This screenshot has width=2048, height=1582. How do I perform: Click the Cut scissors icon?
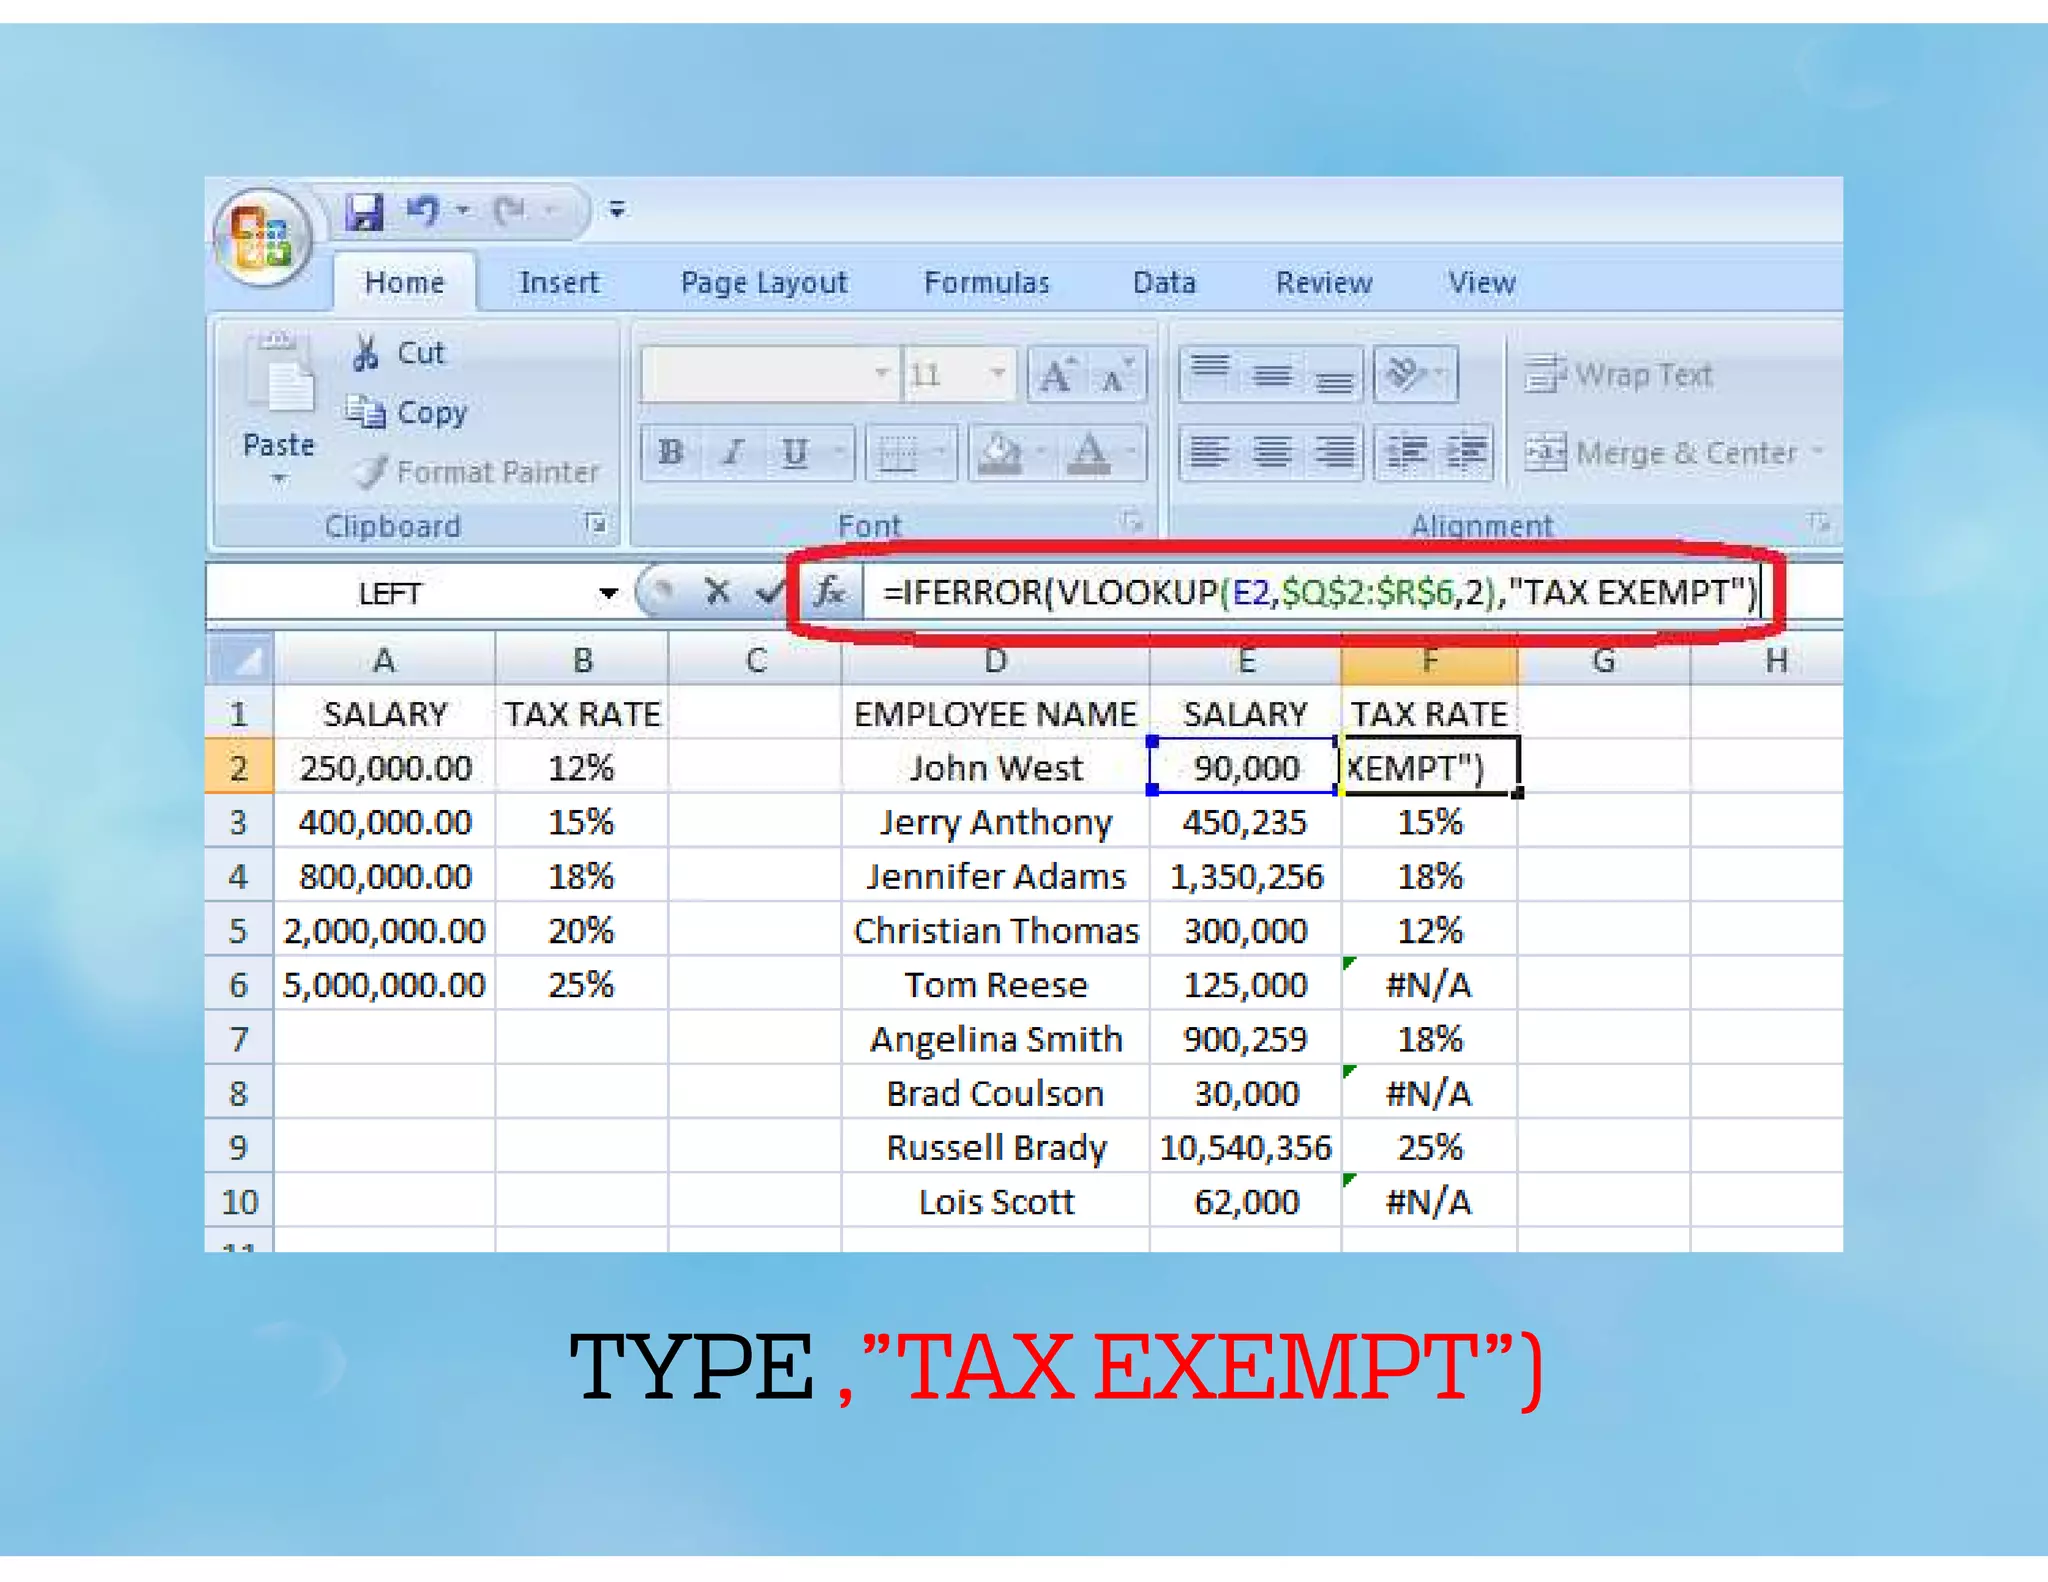click(x=365, y=353)
